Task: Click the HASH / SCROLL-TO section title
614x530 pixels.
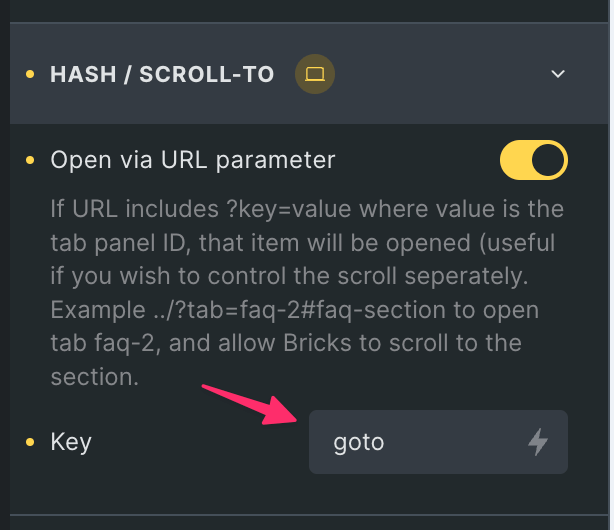Action: pyautogui.click(x=162, y=74)
